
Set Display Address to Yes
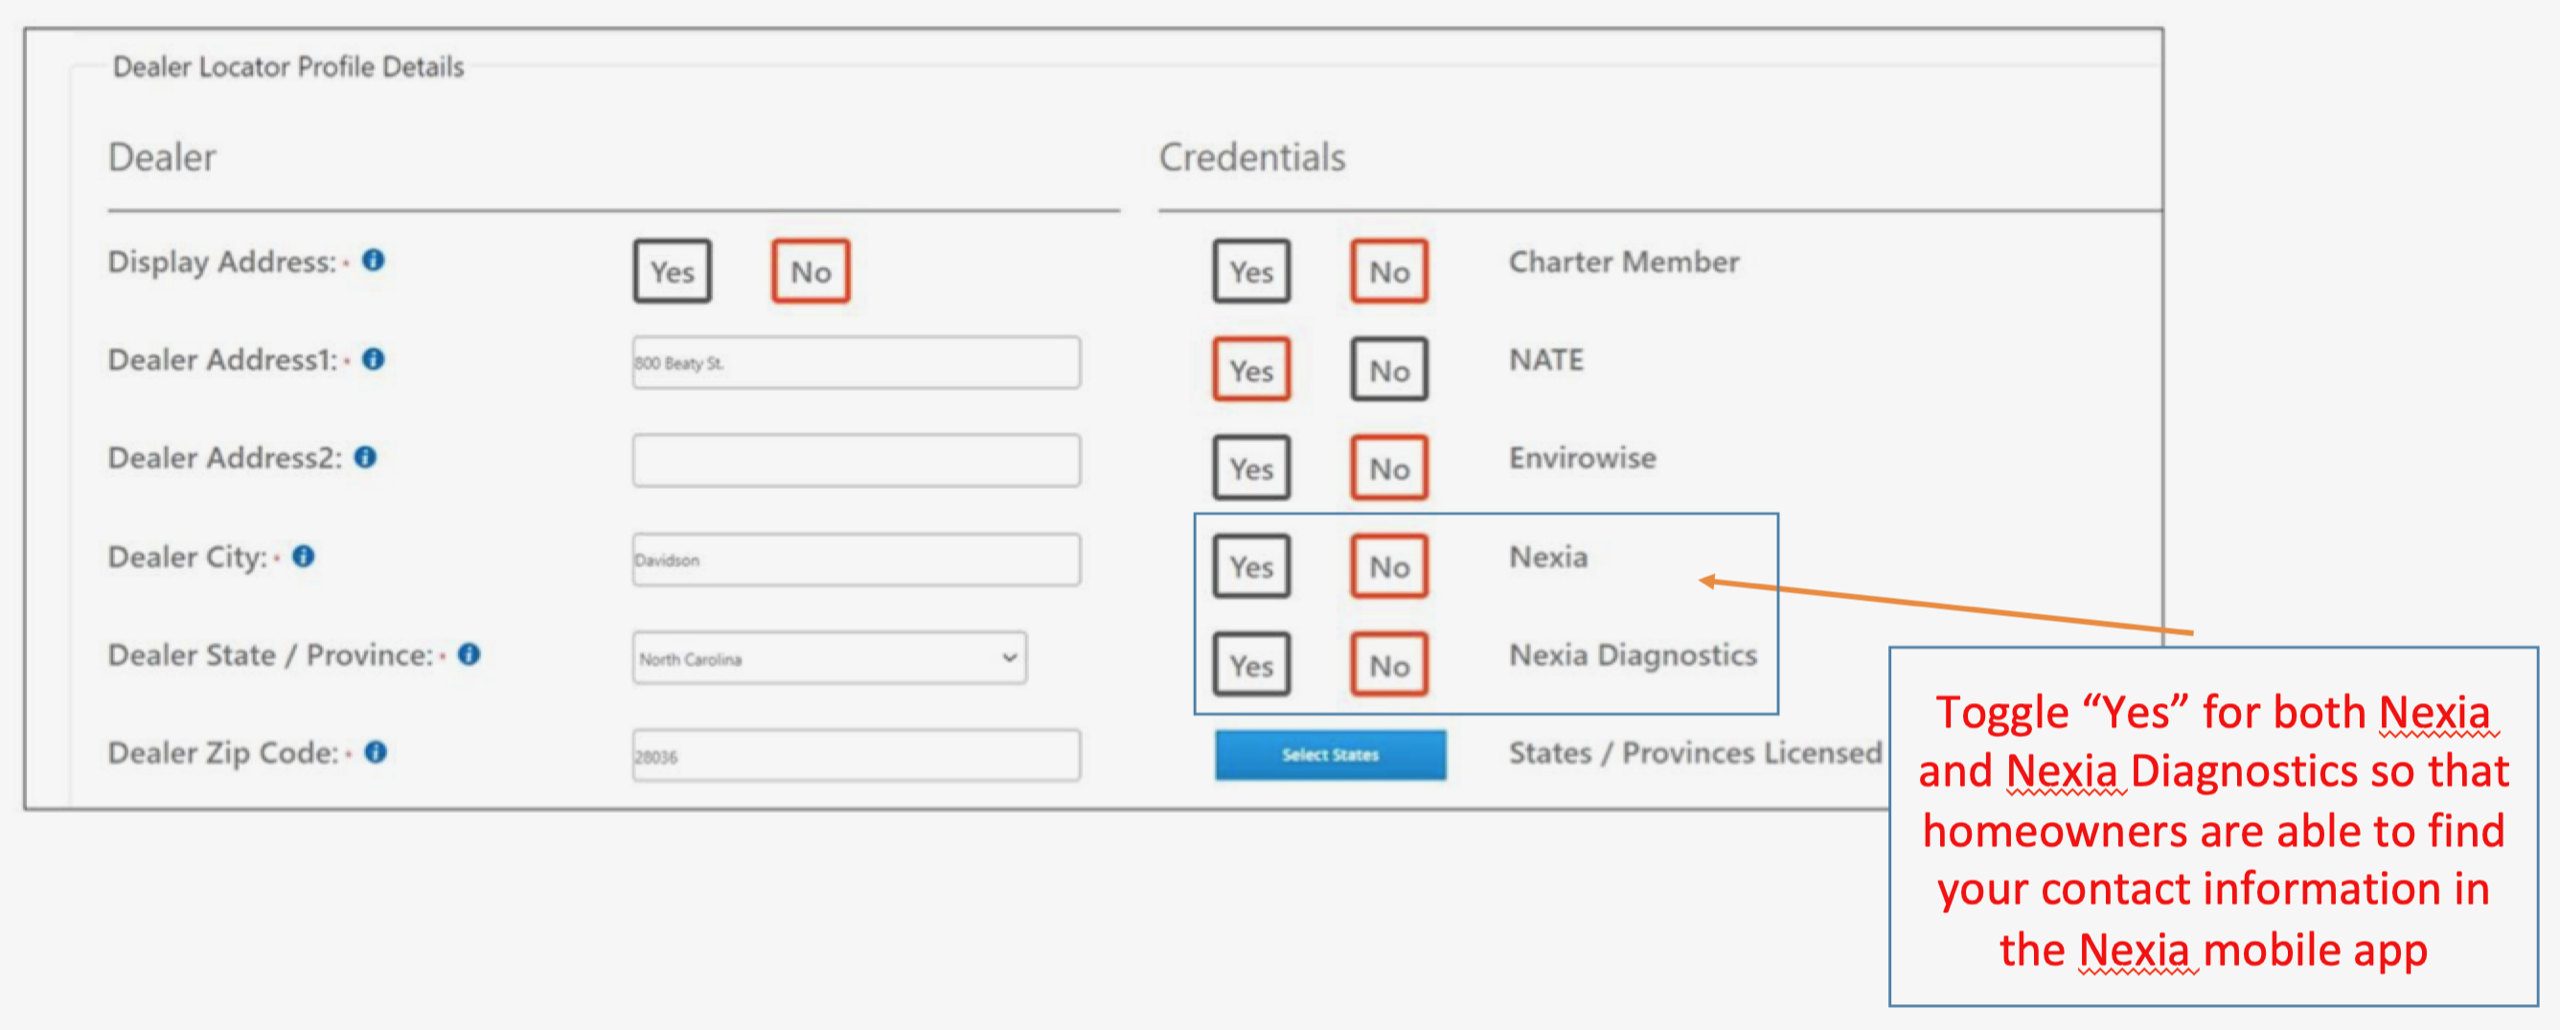pos(672,271)
